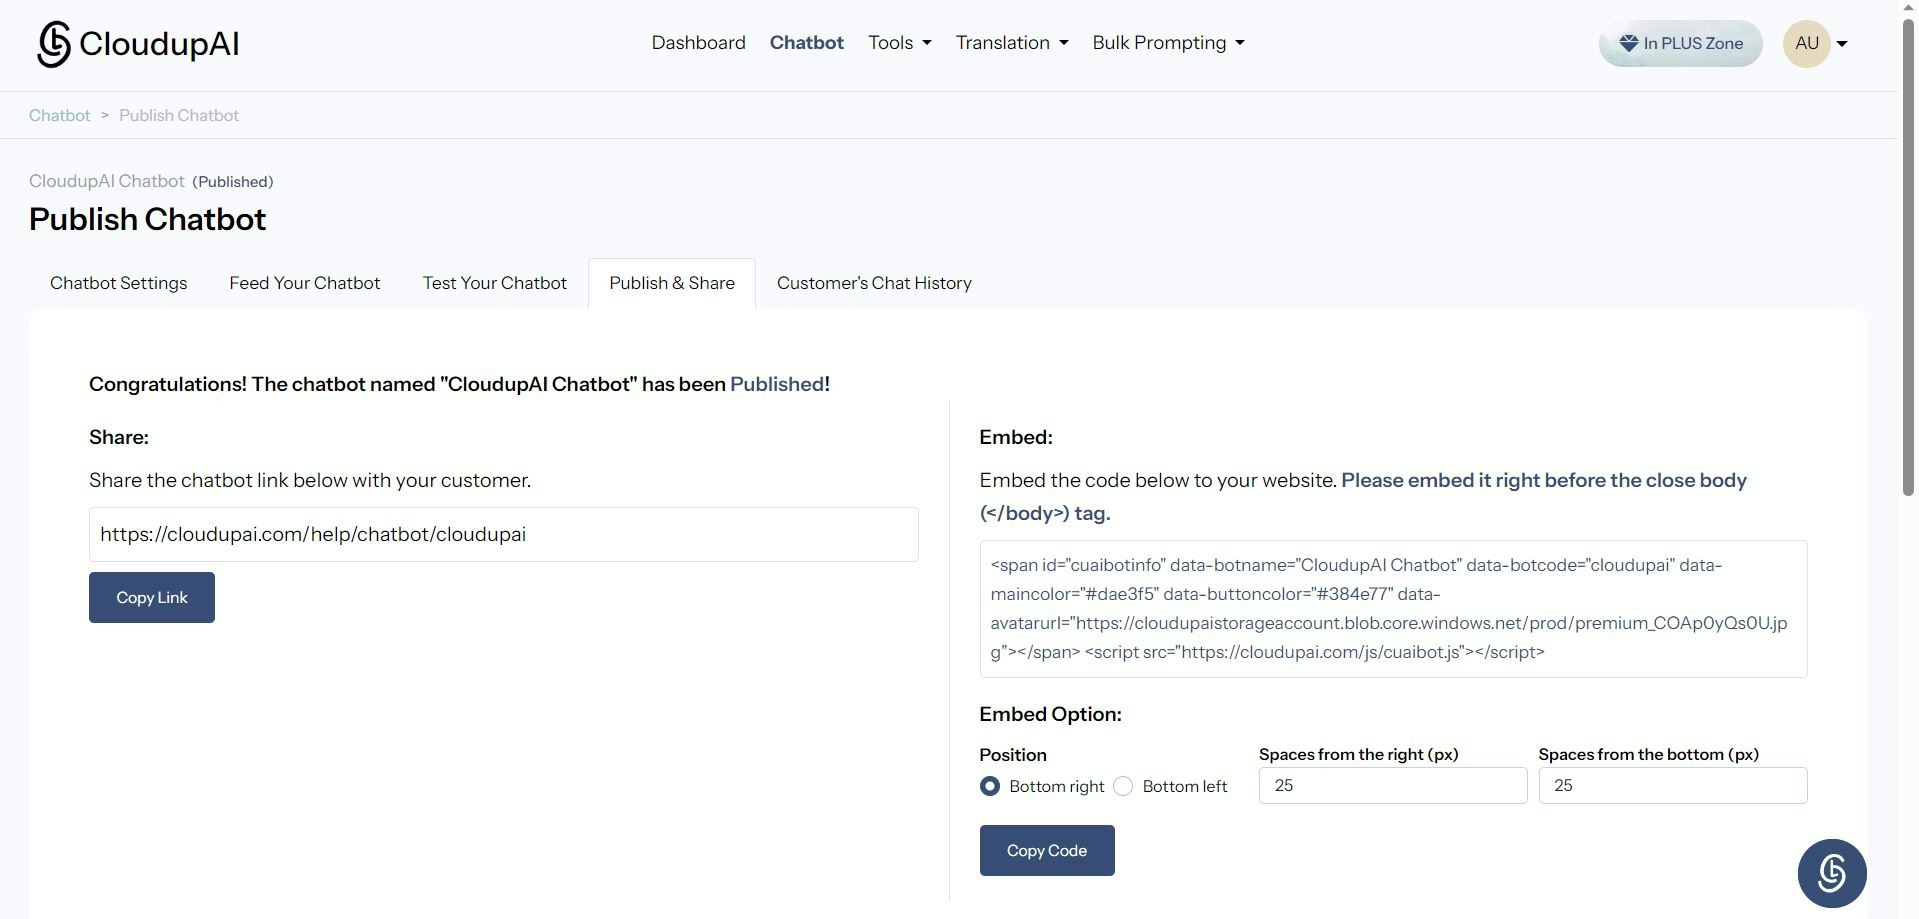Navigate to Dashboard in top menu
The width and height of the screenshot is (1919, 919).
coord(698,43)
